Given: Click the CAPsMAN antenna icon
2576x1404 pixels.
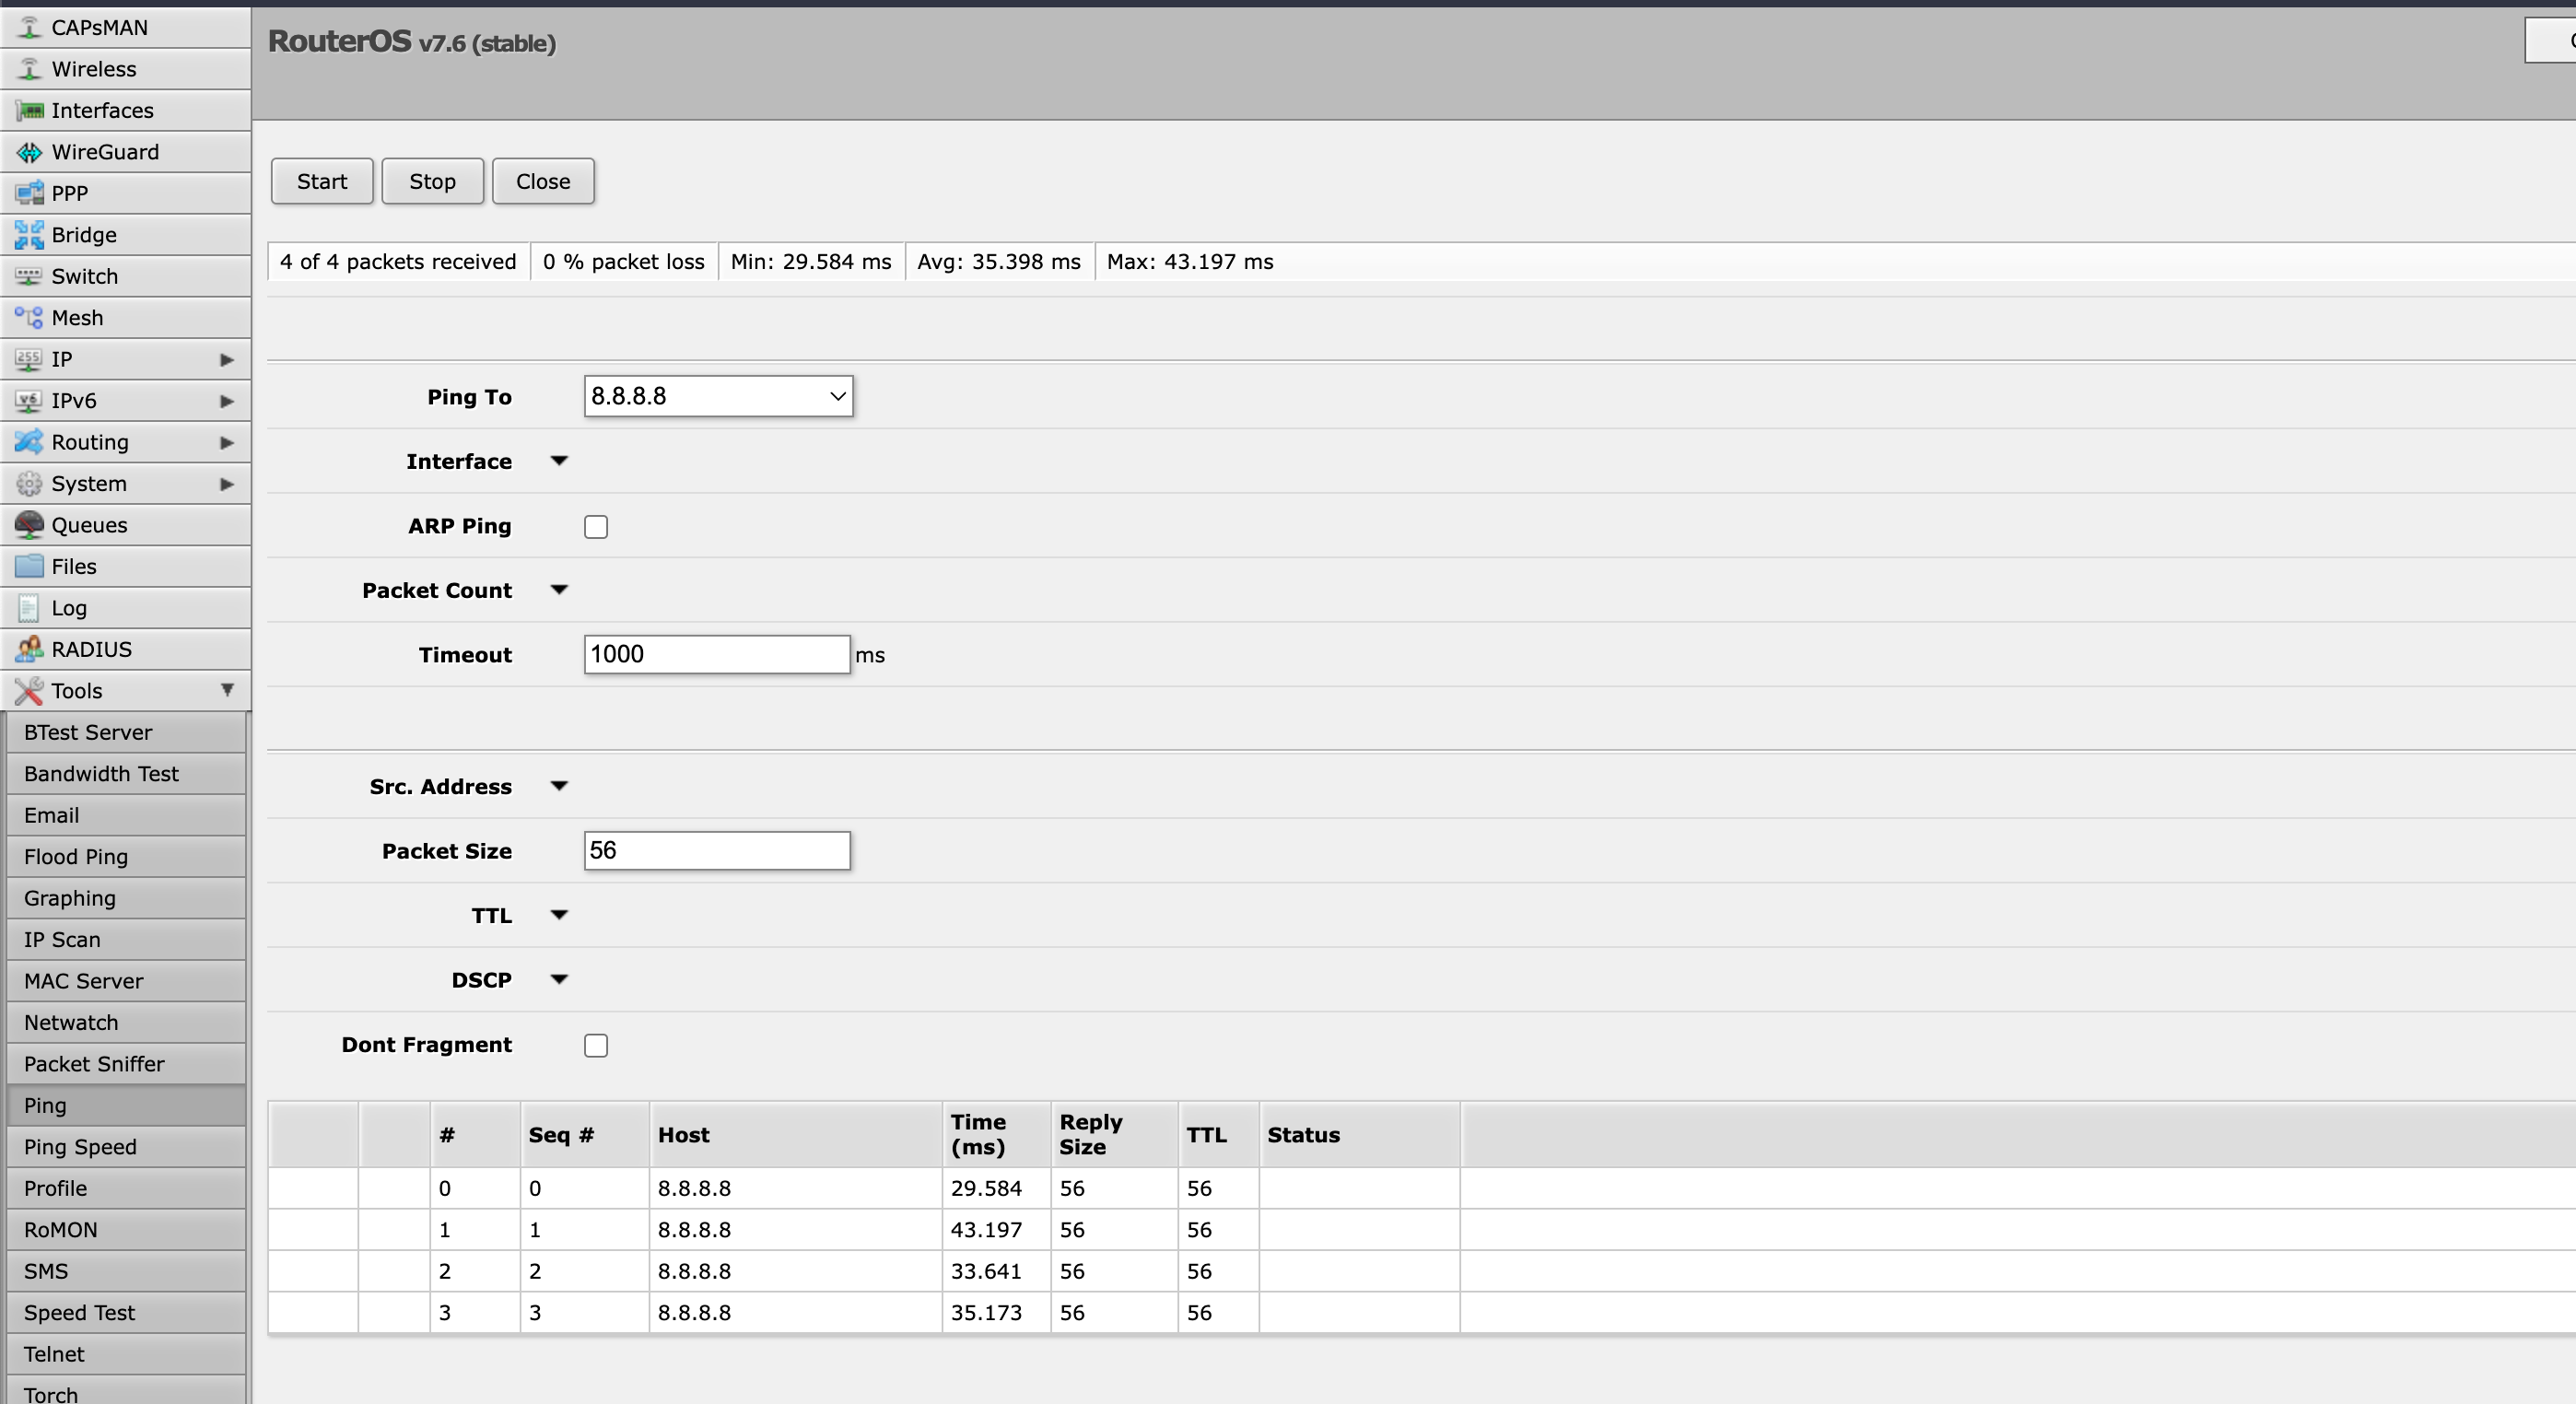Looking at the screenshot, I should click(29, 27).
